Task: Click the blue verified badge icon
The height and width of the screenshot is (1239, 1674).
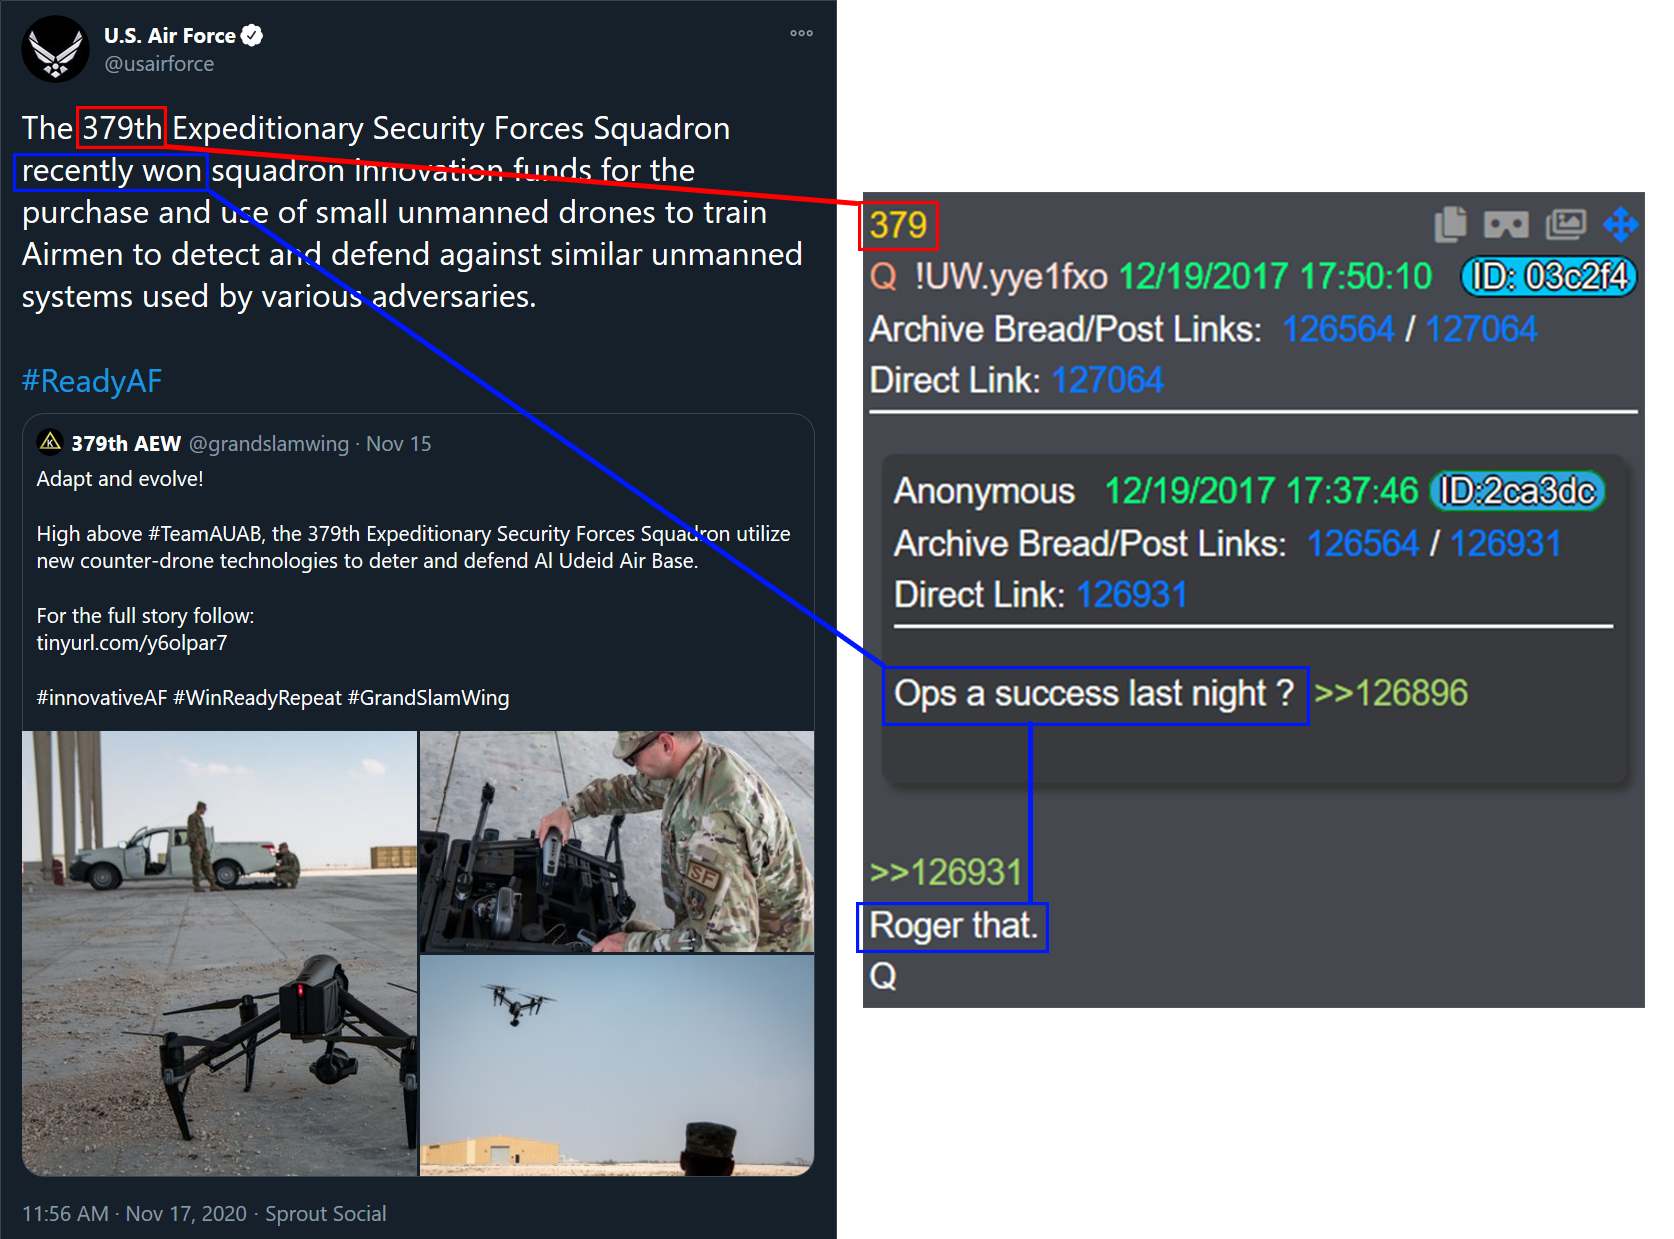Action: click(252, 36)
